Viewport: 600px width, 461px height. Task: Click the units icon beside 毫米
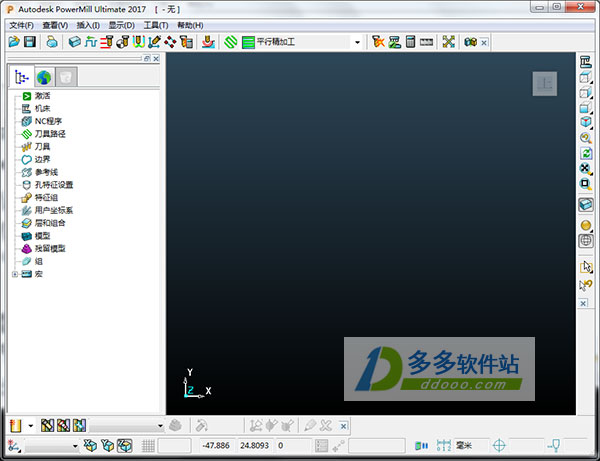coord(443,445)
